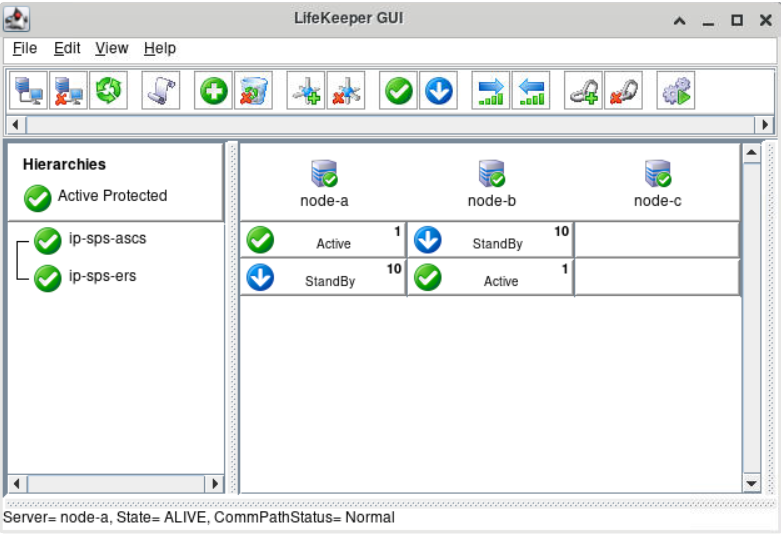Click the hierarchy panel scrollbar right arrow
781x535 pixels.
point(214,483)
